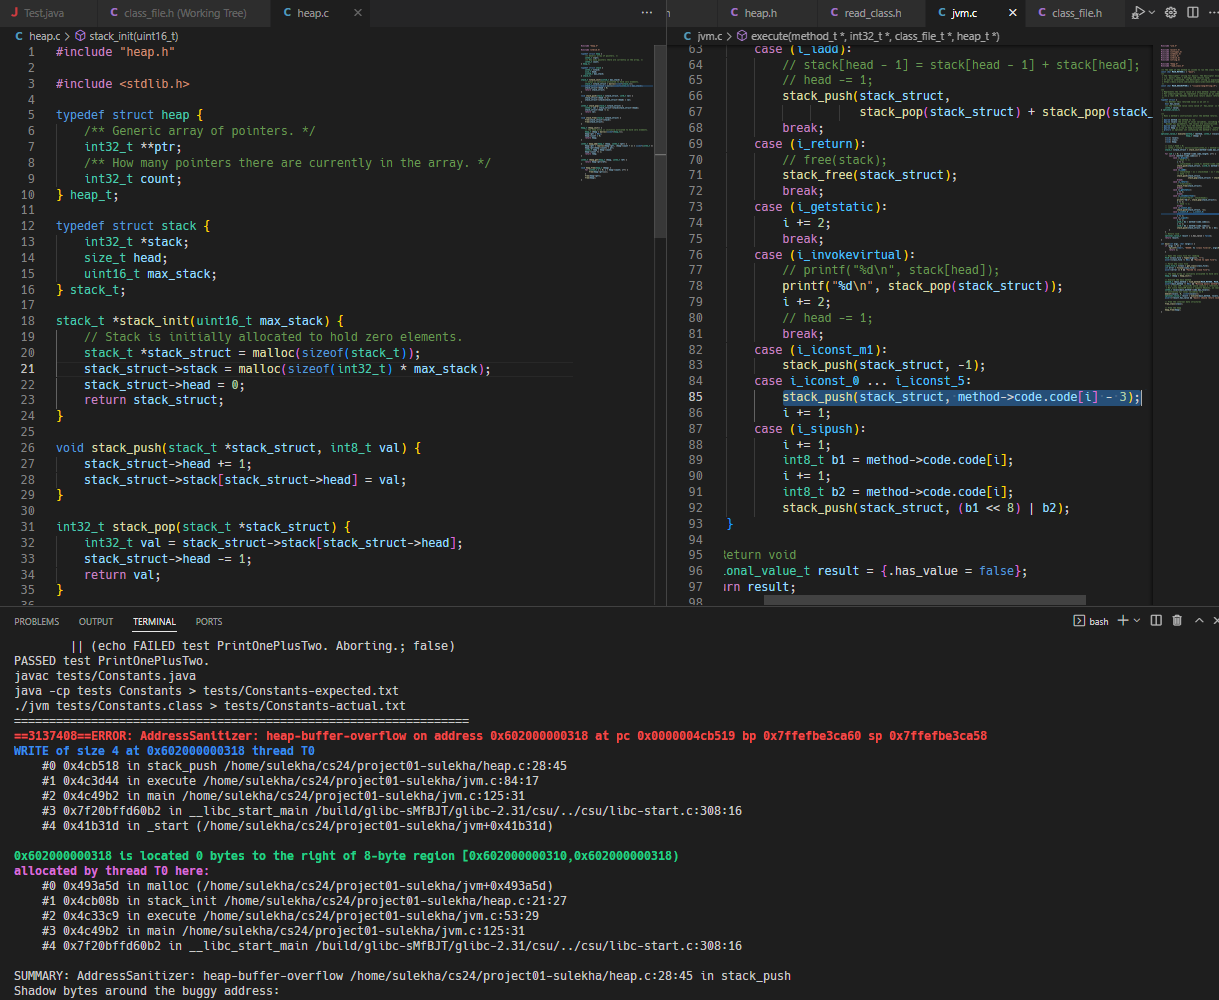Maximize terminal panel with the up chevron
Screen dimensions: 1219x1000
click(x=1200, y=621)
